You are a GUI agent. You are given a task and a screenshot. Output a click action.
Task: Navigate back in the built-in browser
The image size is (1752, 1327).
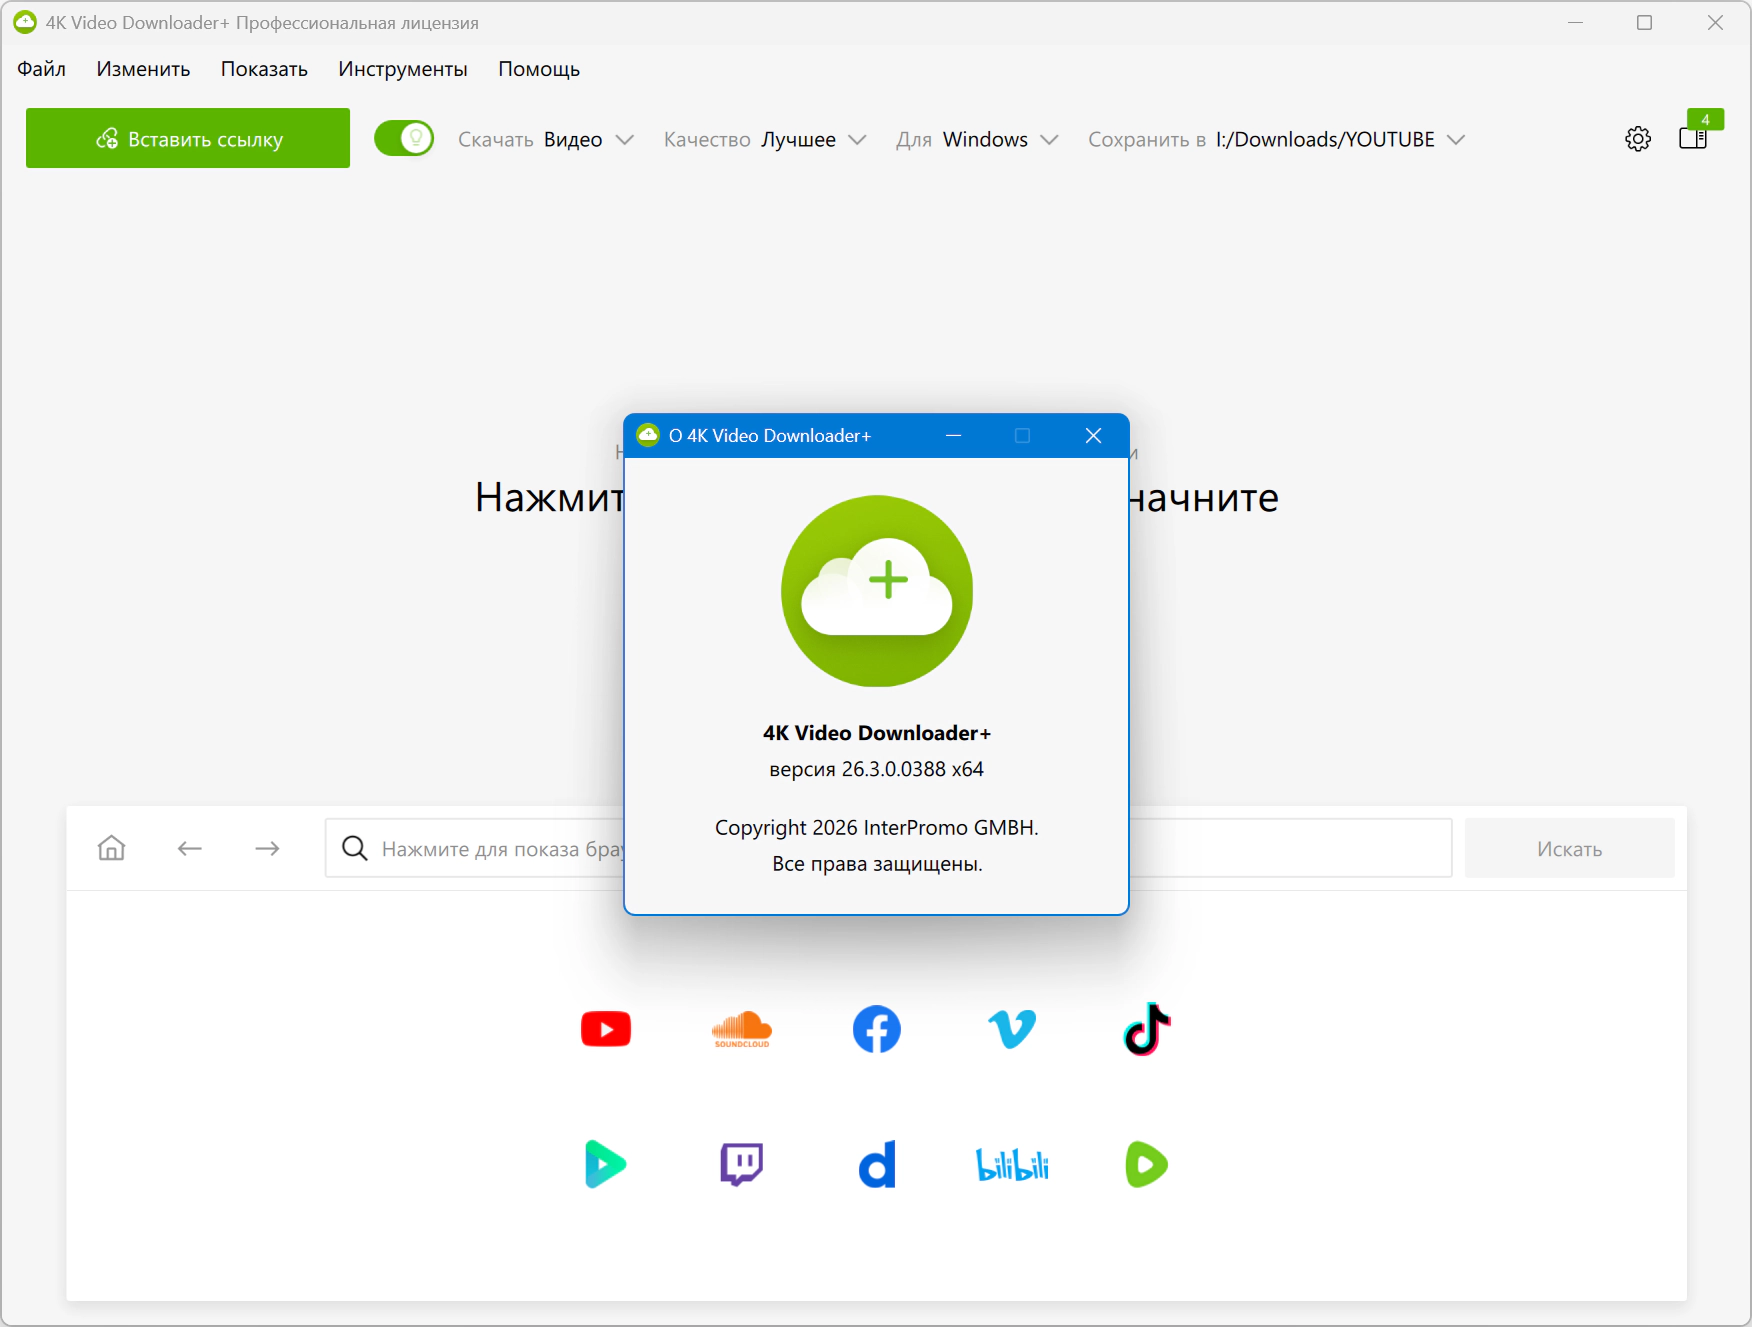pos(190,848)
